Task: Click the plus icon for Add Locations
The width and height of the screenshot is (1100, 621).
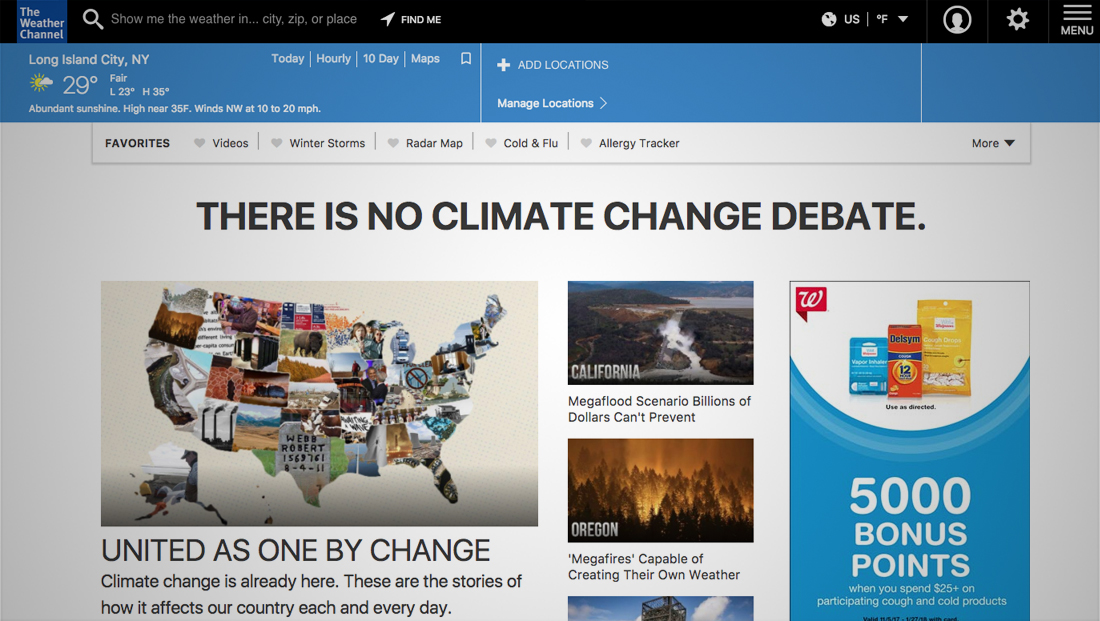Action: [x=504, y=65]
